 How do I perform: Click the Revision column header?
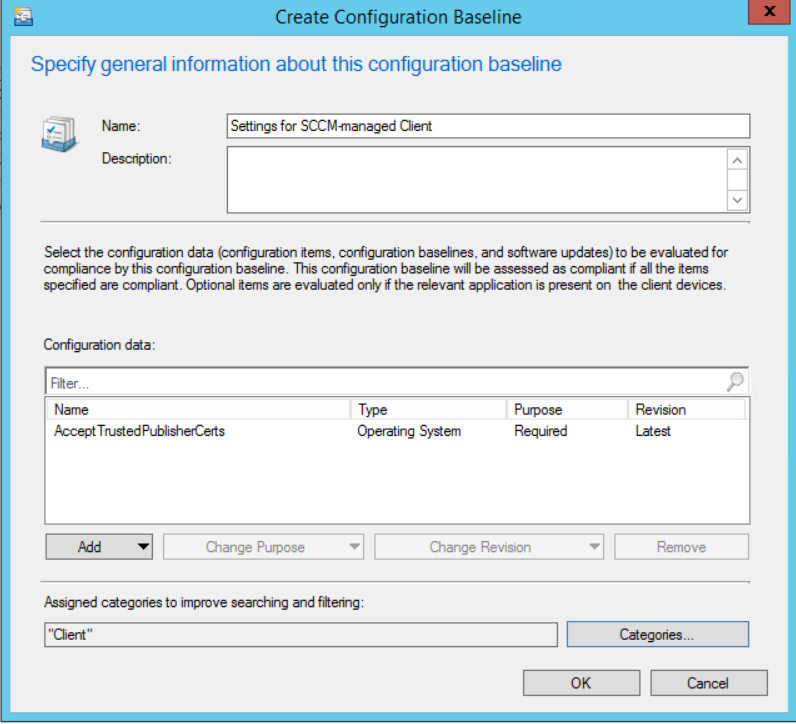(686, 409)
